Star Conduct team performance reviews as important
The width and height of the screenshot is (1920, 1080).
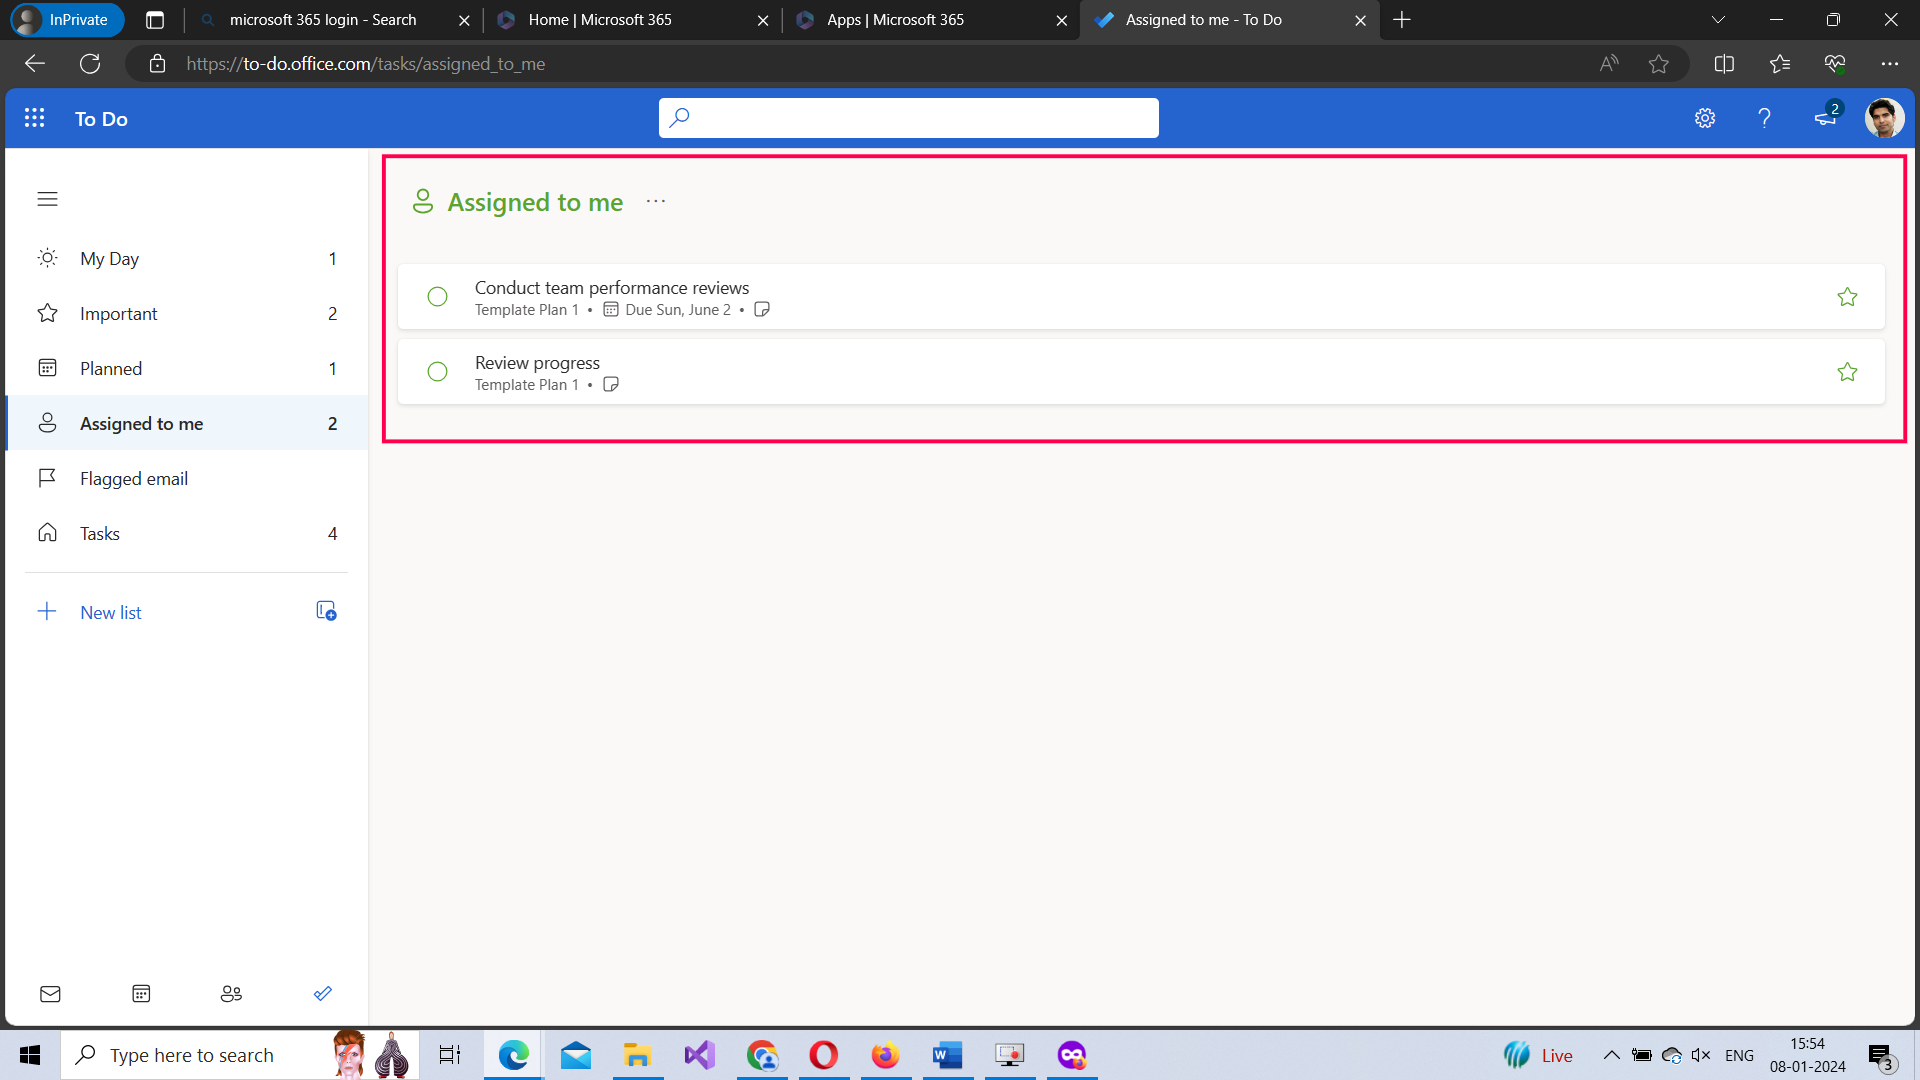coord(1847,296)
